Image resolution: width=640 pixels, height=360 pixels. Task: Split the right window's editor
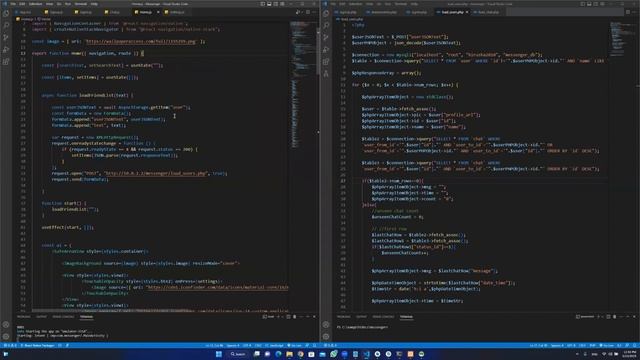[x=628, y=12]
